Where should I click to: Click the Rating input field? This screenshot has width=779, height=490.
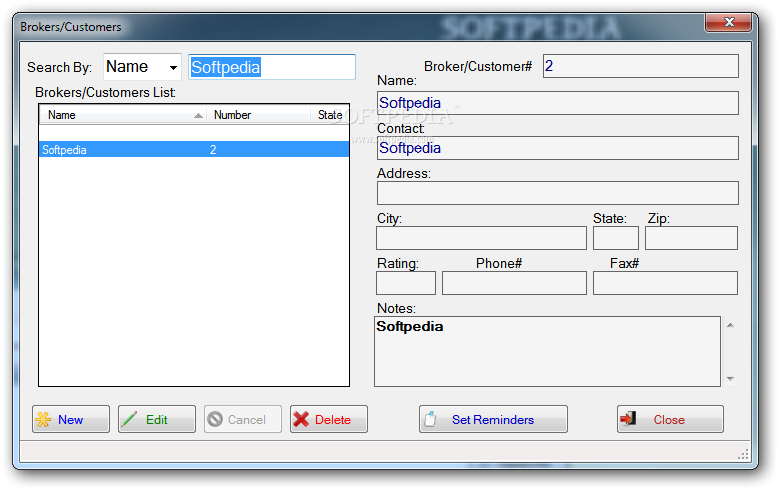406,283
